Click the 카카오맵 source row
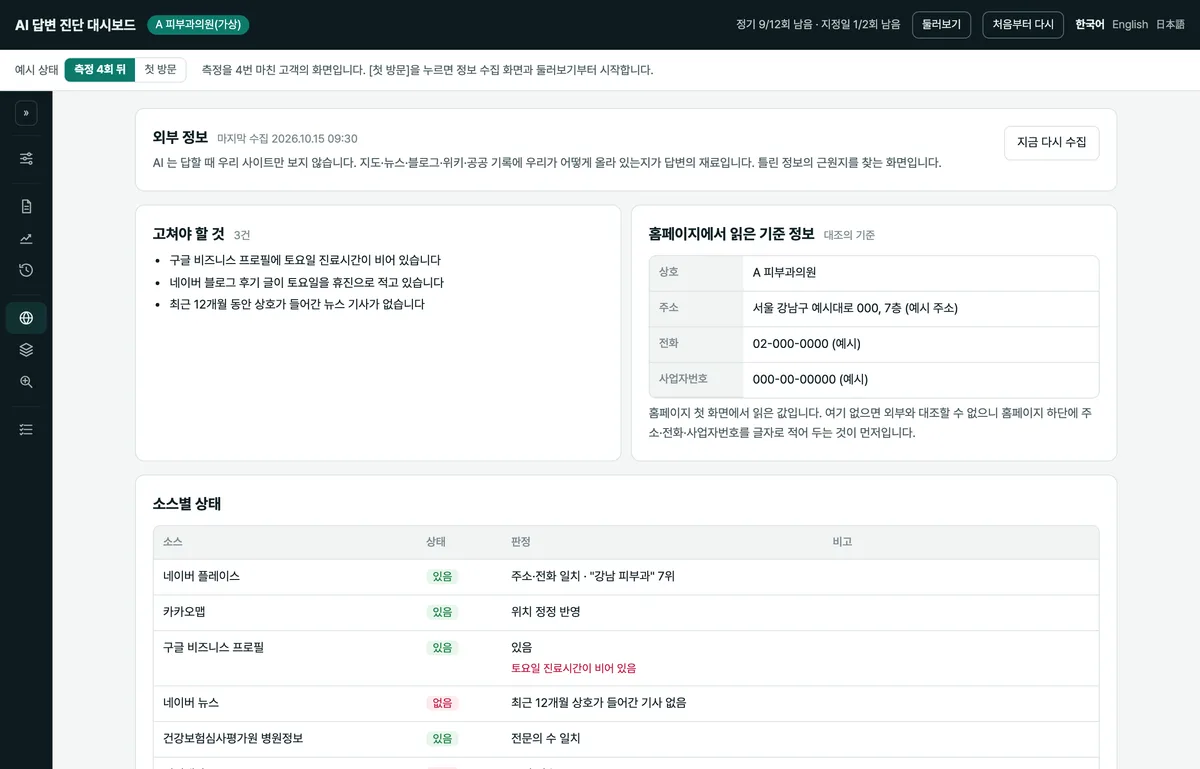The height and width of the screenshot is (769, 1200). point(626,612)
